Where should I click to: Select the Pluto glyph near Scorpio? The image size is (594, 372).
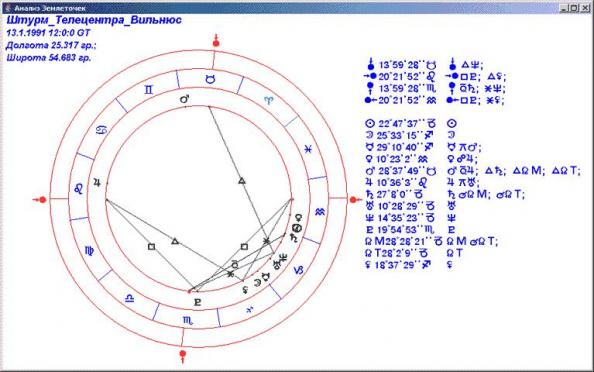(197, 302)
